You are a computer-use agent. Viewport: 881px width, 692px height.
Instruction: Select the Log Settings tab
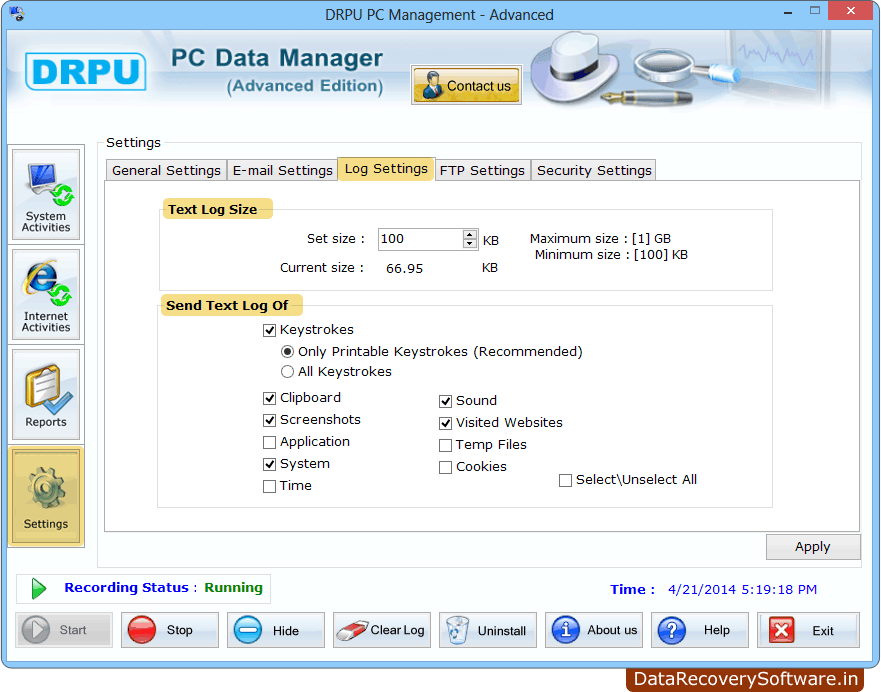coord(386,169)
